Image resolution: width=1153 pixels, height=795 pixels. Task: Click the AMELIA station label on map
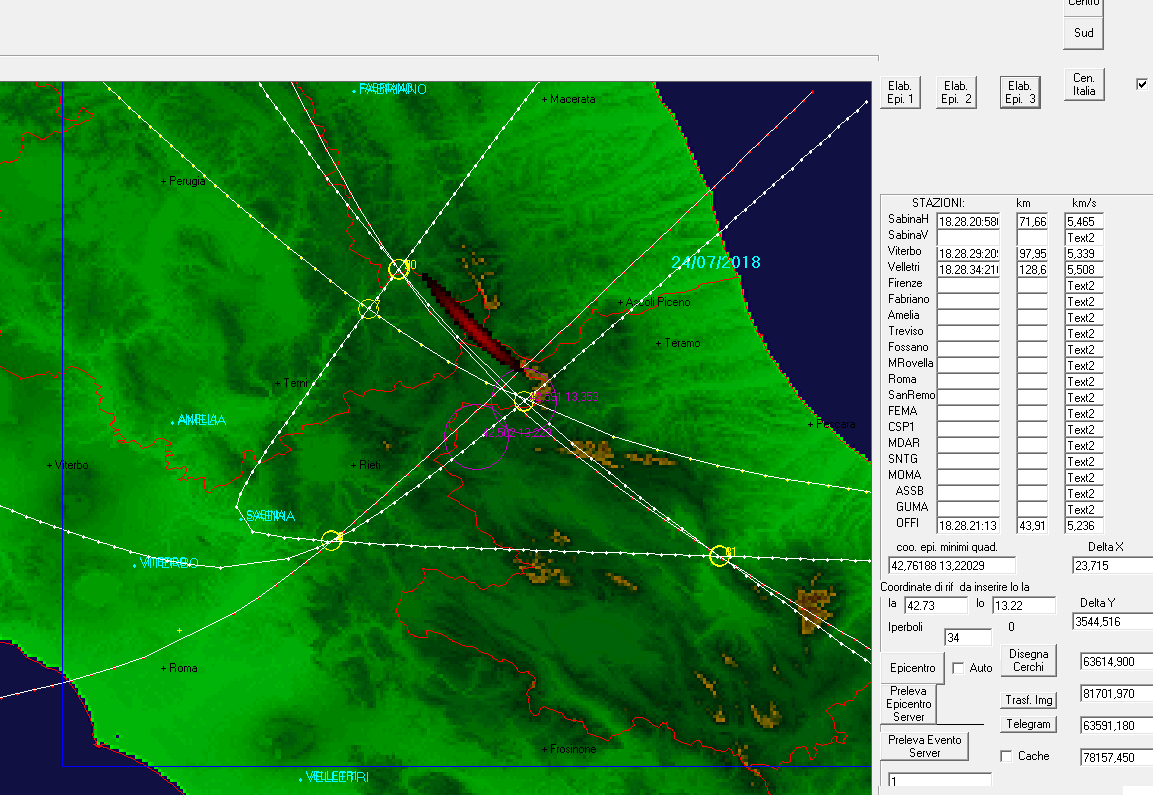pos(201,420)
